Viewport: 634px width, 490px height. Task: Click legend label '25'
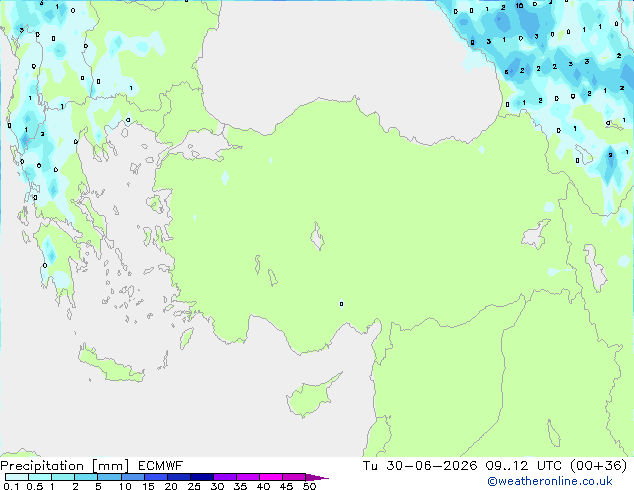point(194,486)
